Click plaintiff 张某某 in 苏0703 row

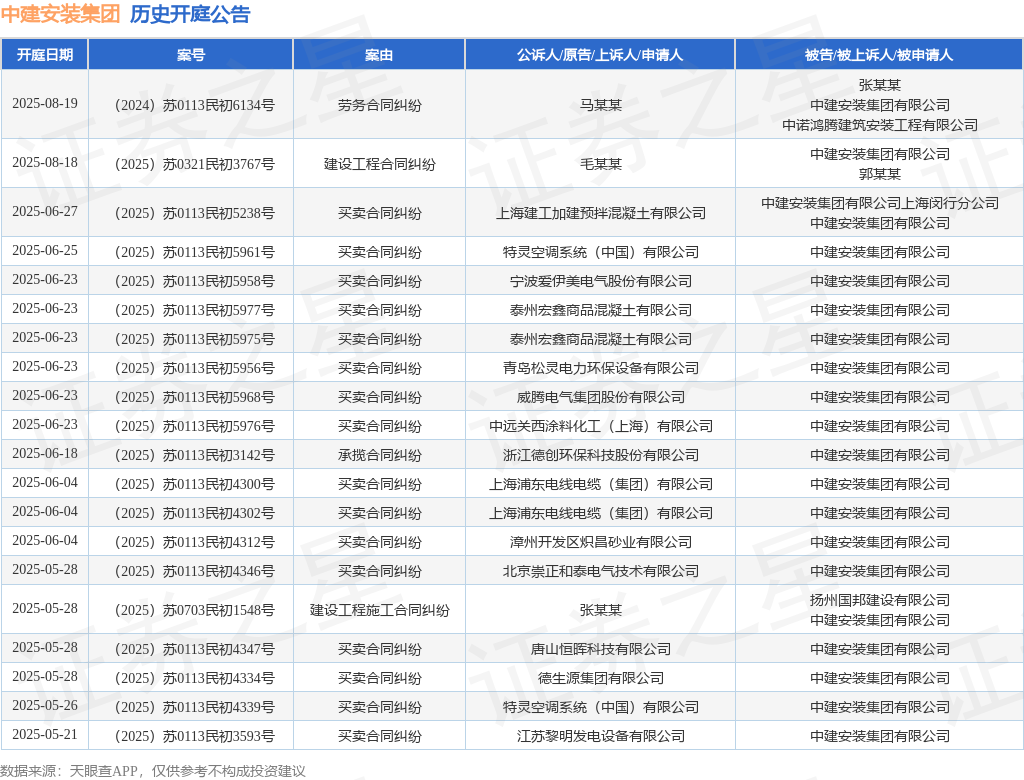[601, 610]
